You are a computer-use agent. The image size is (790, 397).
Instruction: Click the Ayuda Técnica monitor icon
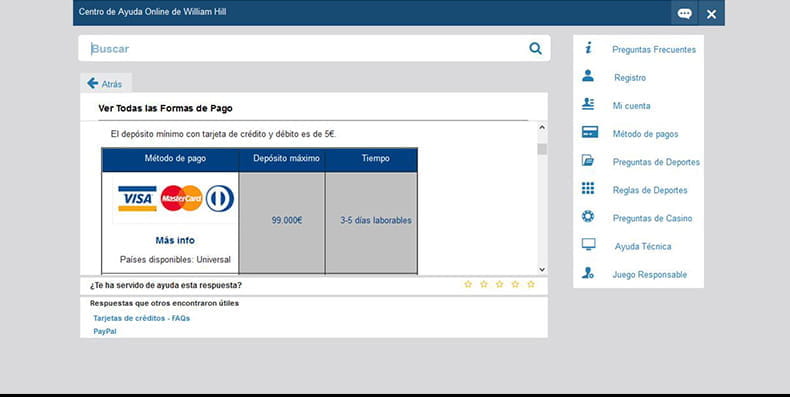(x=588, y=244)
